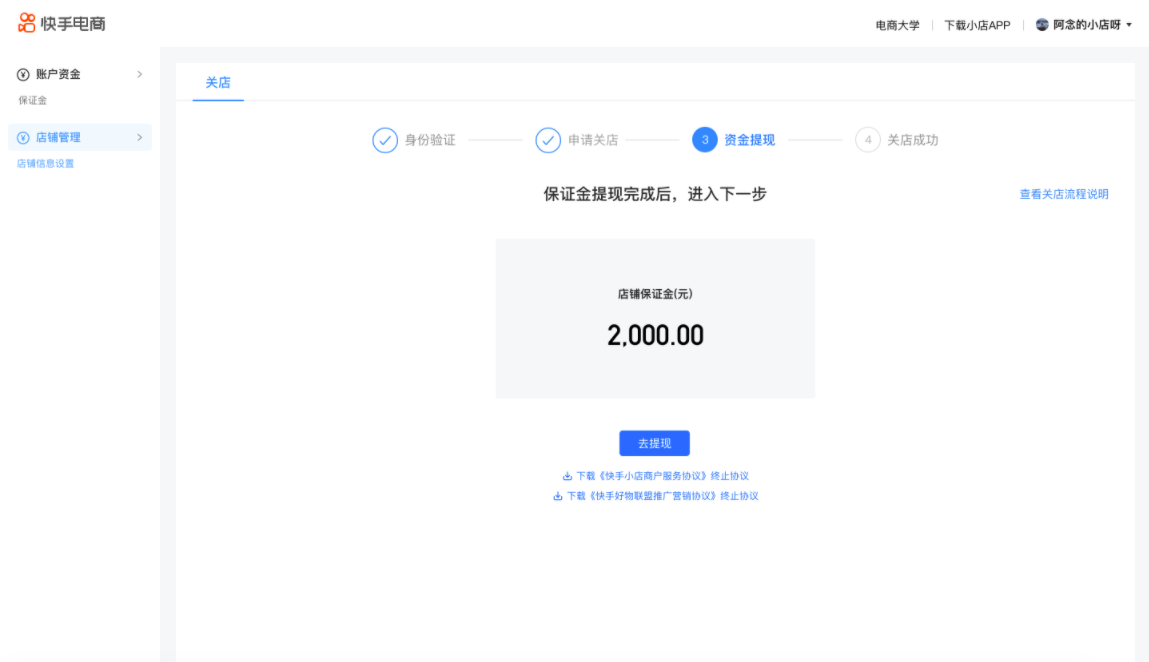Expand the 店铺管理 chevron arrow
This screenshot has width=1149, height=662.
[x=139, y=138]
